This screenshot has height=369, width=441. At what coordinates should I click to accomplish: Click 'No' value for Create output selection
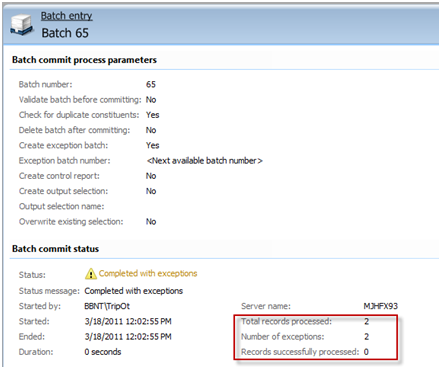[x=151, y=191]
